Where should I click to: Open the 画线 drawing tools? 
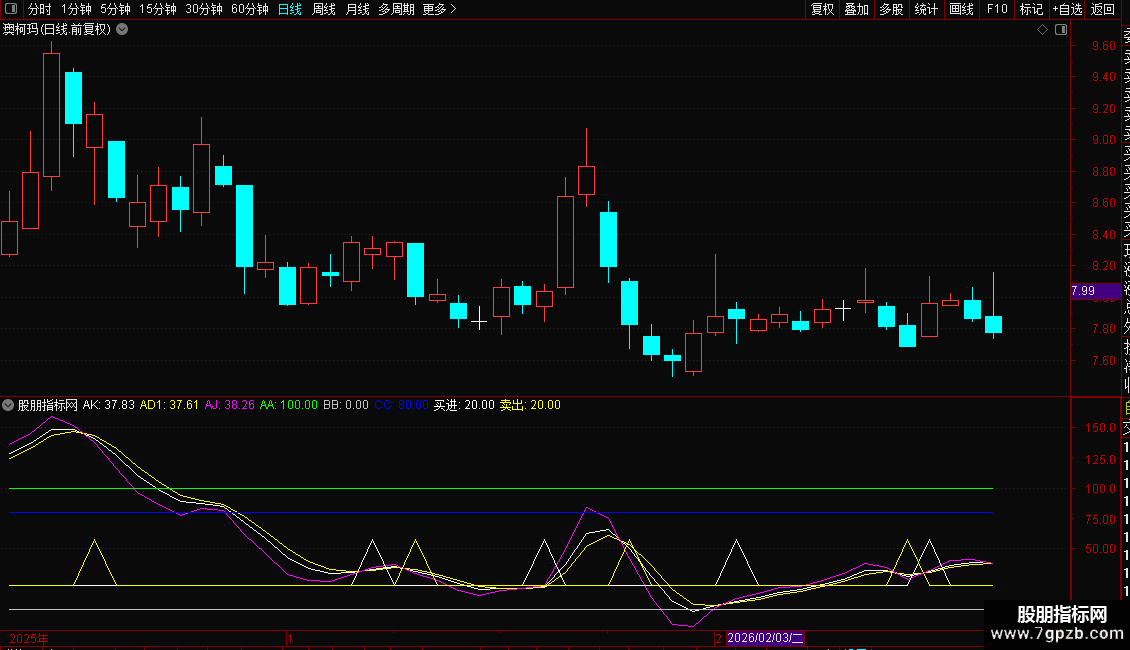(x=961, y=9)
